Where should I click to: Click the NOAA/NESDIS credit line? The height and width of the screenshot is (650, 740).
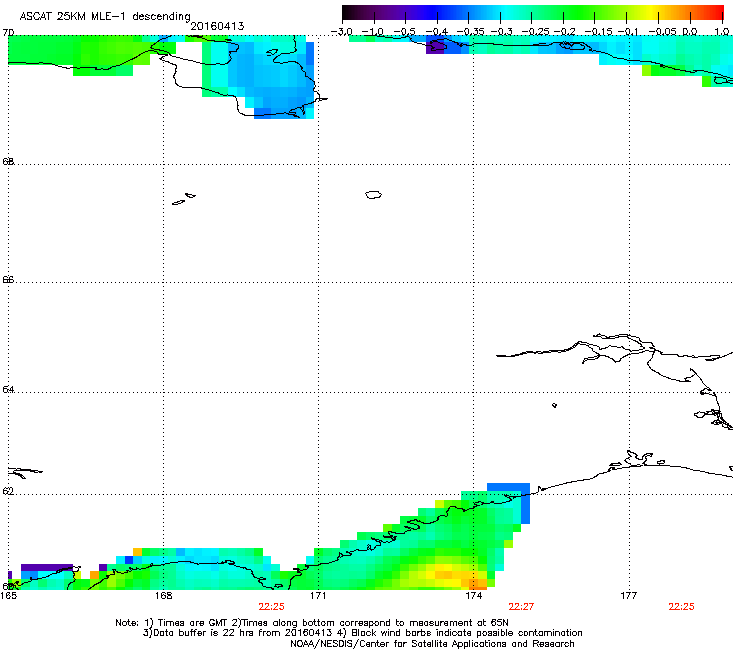pos(432,644)
